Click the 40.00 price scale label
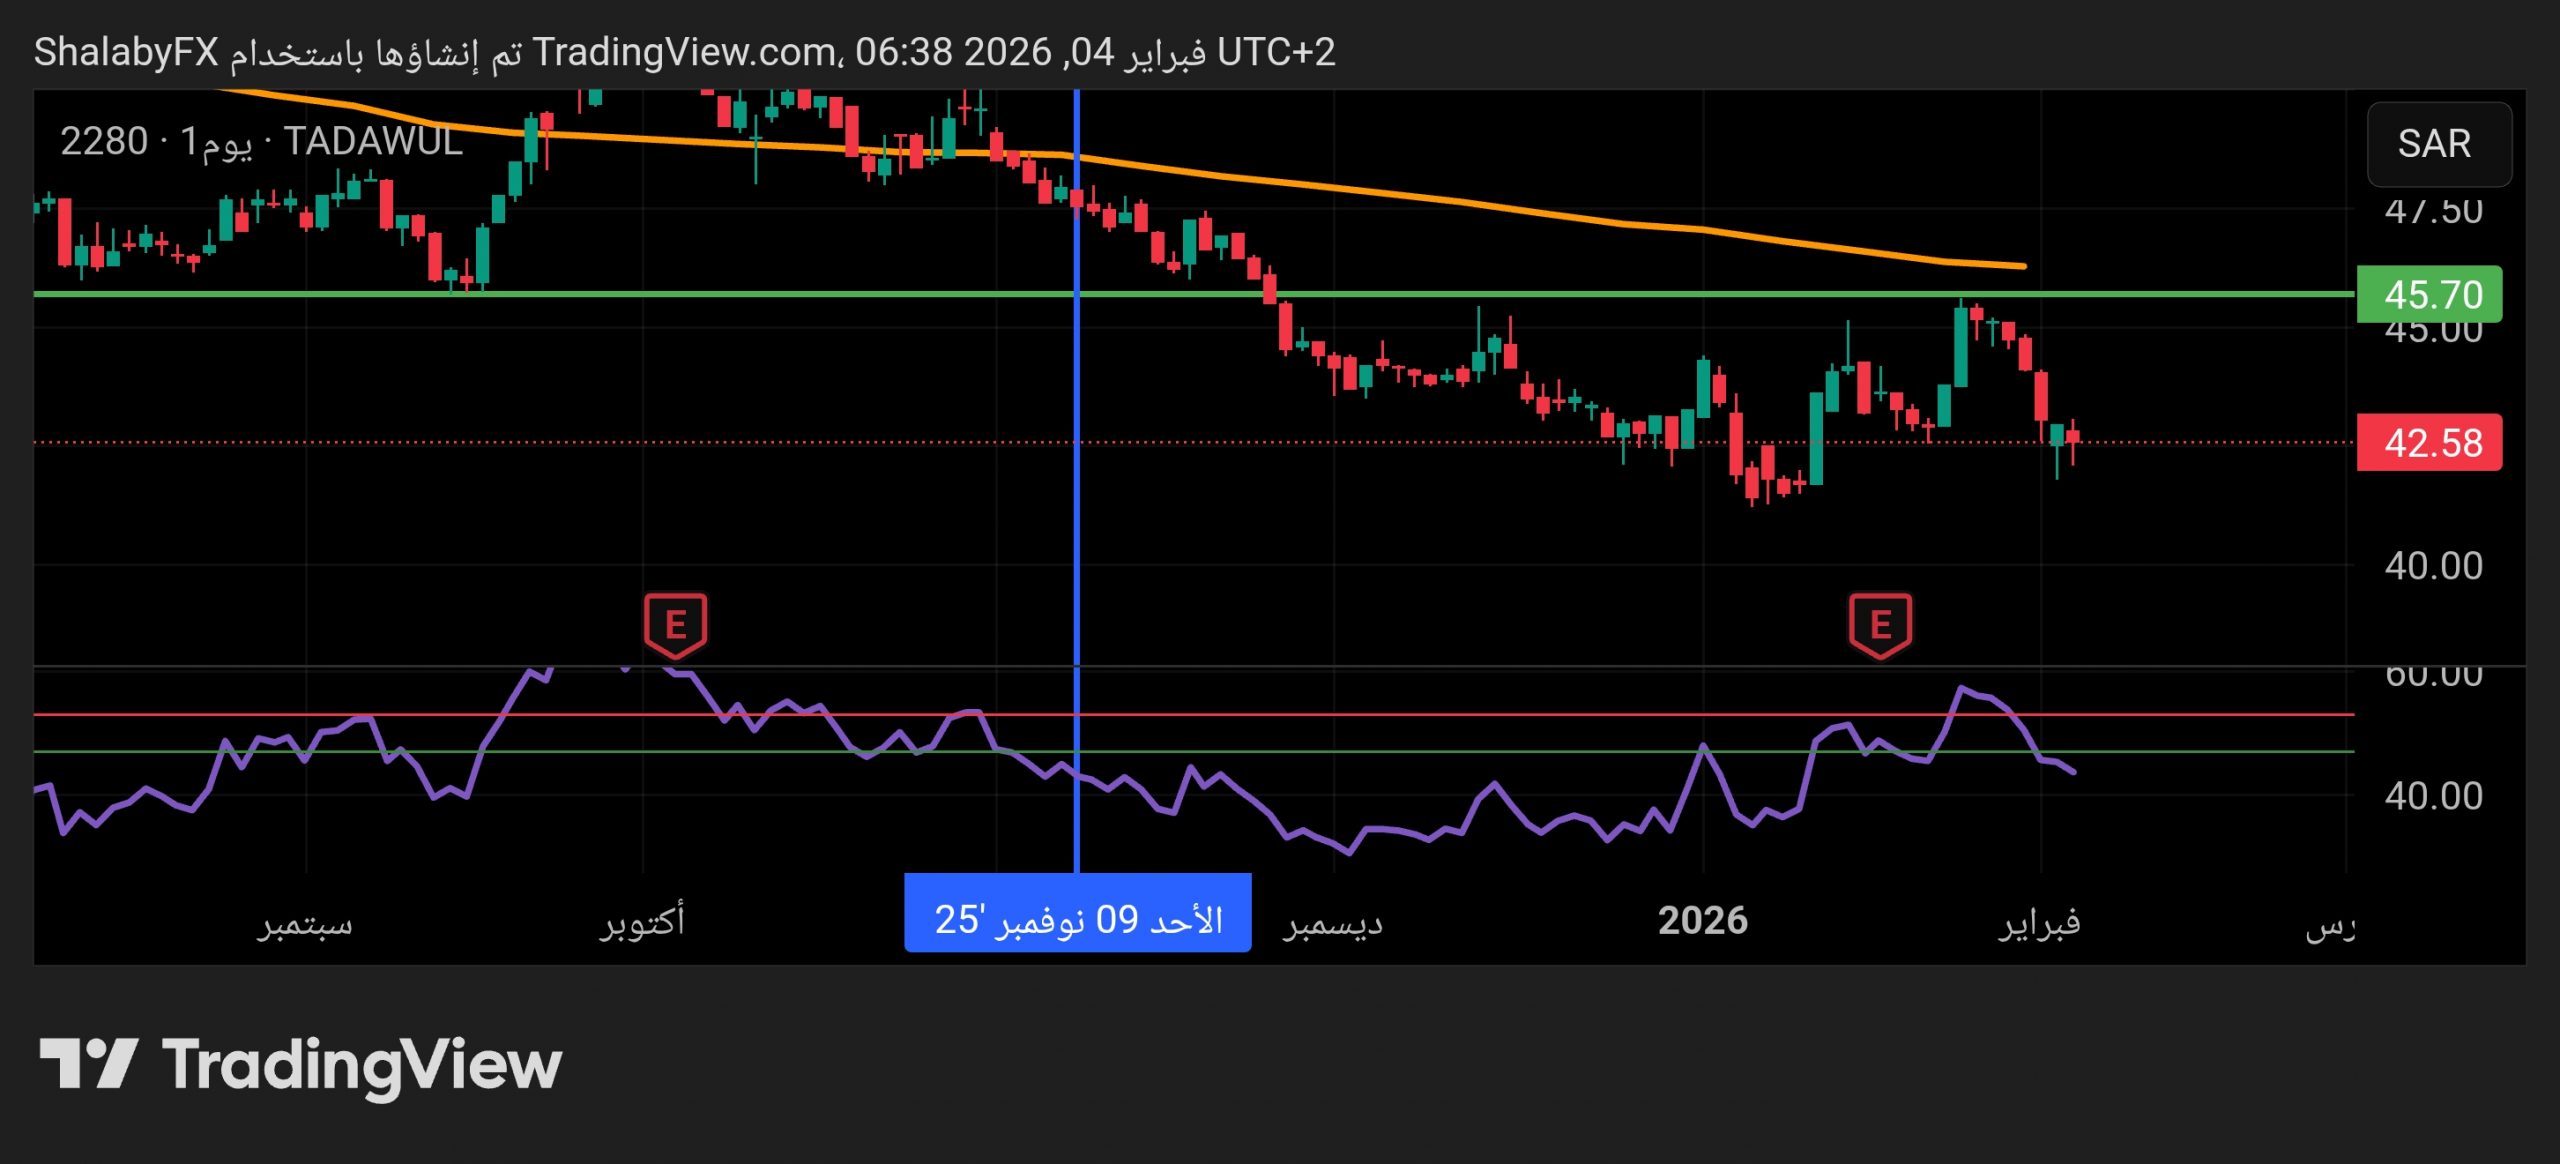 pos(2432,566)
